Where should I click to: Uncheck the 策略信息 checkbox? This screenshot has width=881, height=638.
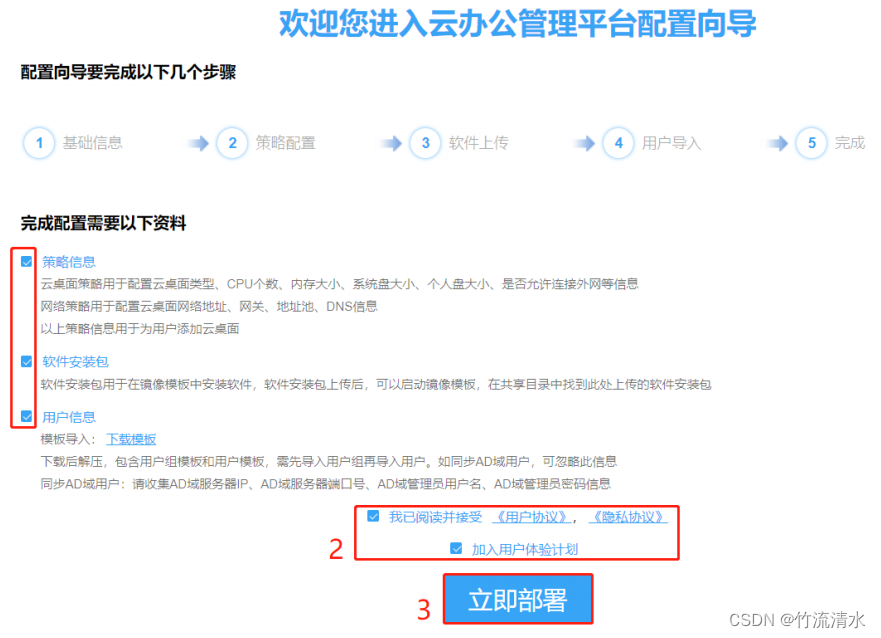(x=26, y=261)
